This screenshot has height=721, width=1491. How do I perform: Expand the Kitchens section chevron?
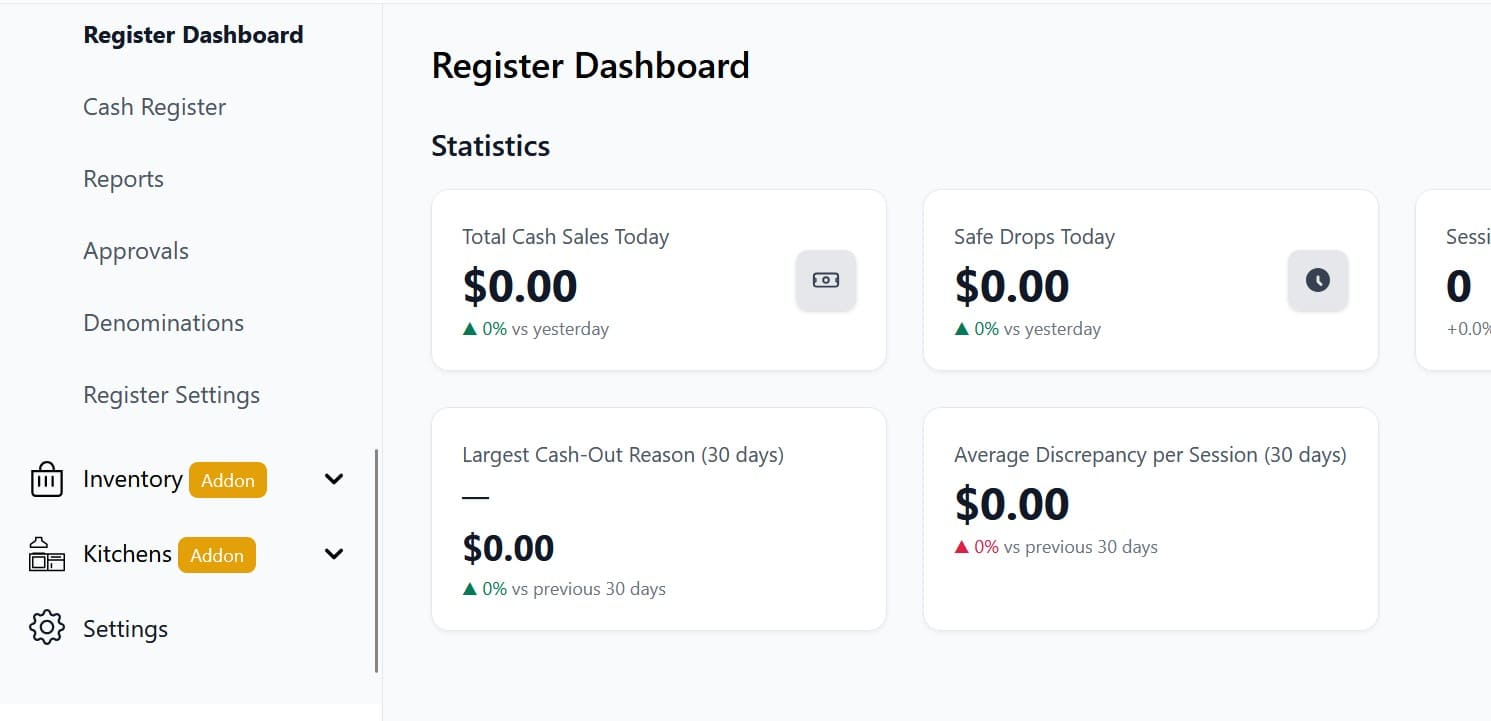[333, 553]
